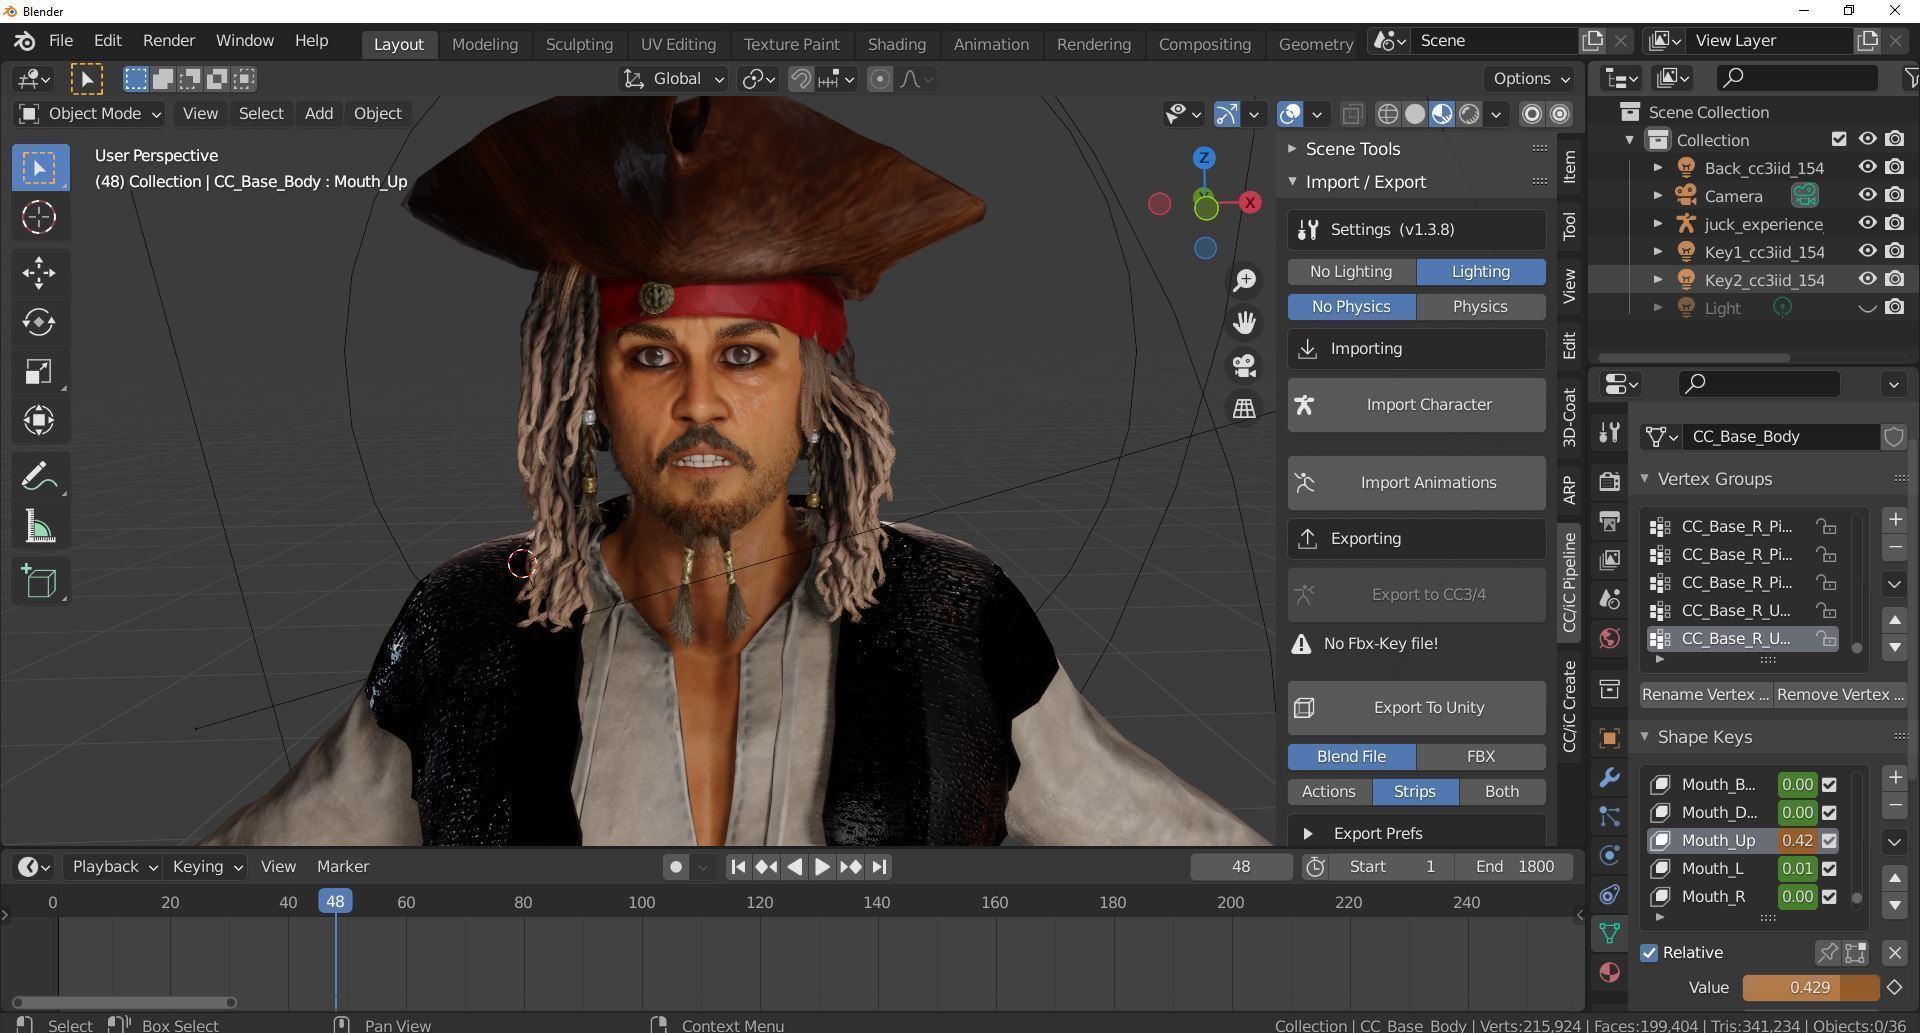The width and height of the screenshot is (1920, 1033).
Task: Open the CC/iC Create sidebar tab
Action: pyautogui.click(x=1569, y=706)
